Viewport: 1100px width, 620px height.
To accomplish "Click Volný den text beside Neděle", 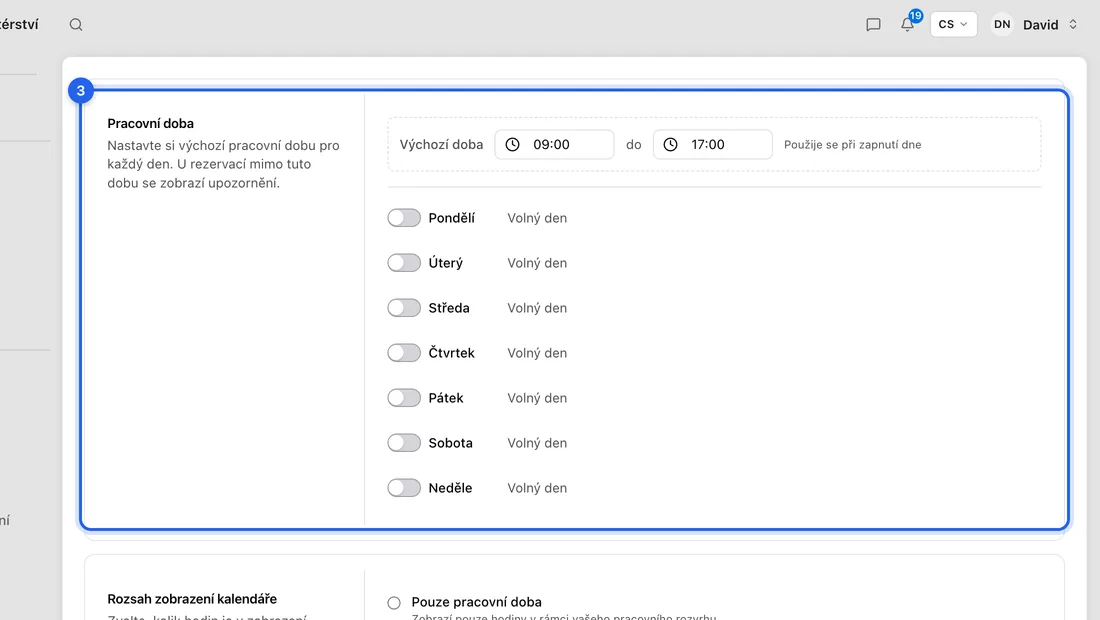I will pyautogui.click(x=537, y=487).
